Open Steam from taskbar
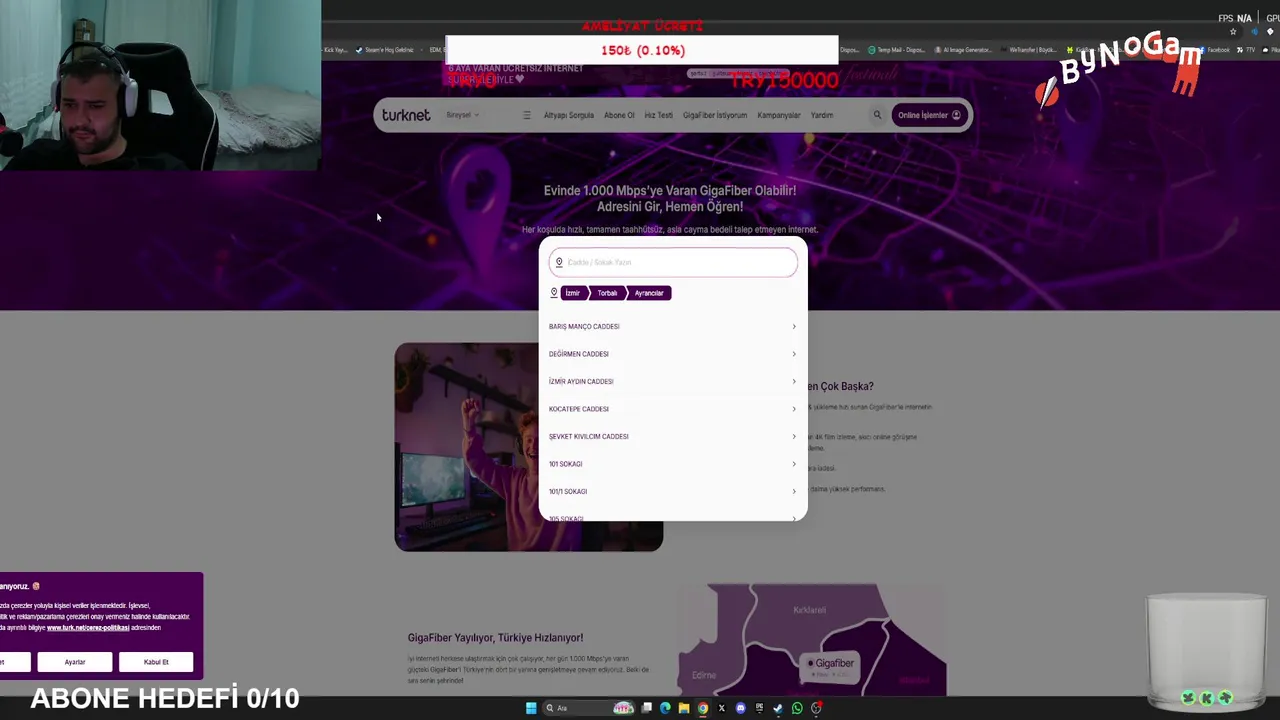The width and height of the screenshot is (1280, 720). tap(778, 708)
